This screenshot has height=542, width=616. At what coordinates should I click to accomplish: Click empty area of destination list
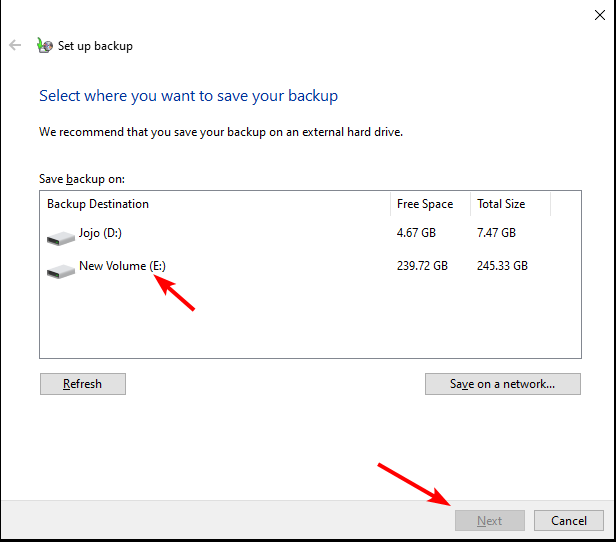tap(310, 322)
